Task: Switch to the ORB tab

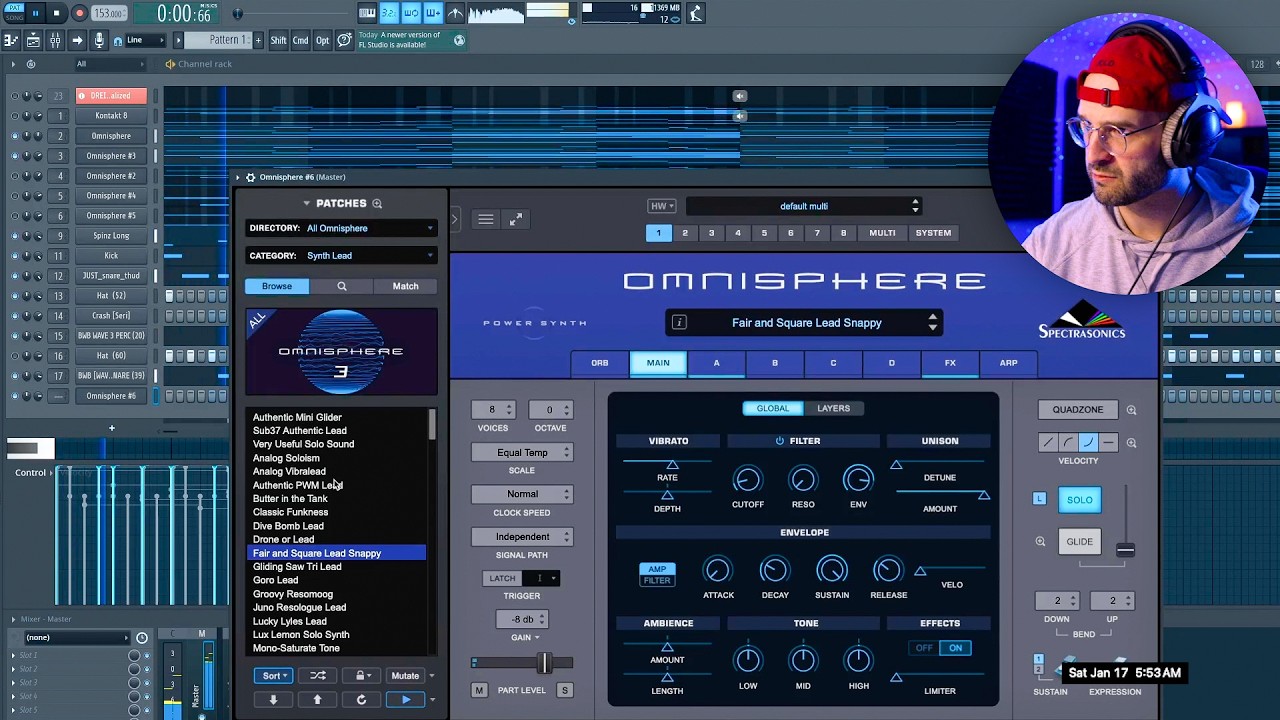Action: tap(600, 363)
